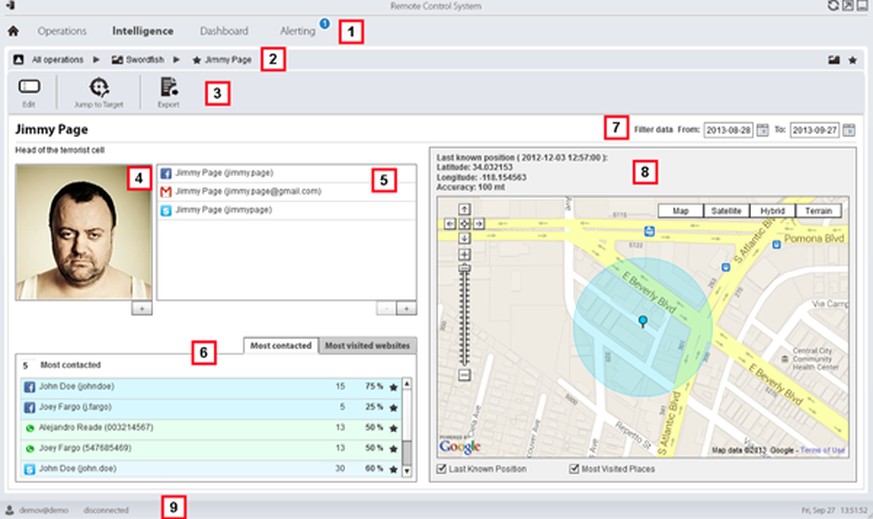Click the Edit toolbar icon

28,88
